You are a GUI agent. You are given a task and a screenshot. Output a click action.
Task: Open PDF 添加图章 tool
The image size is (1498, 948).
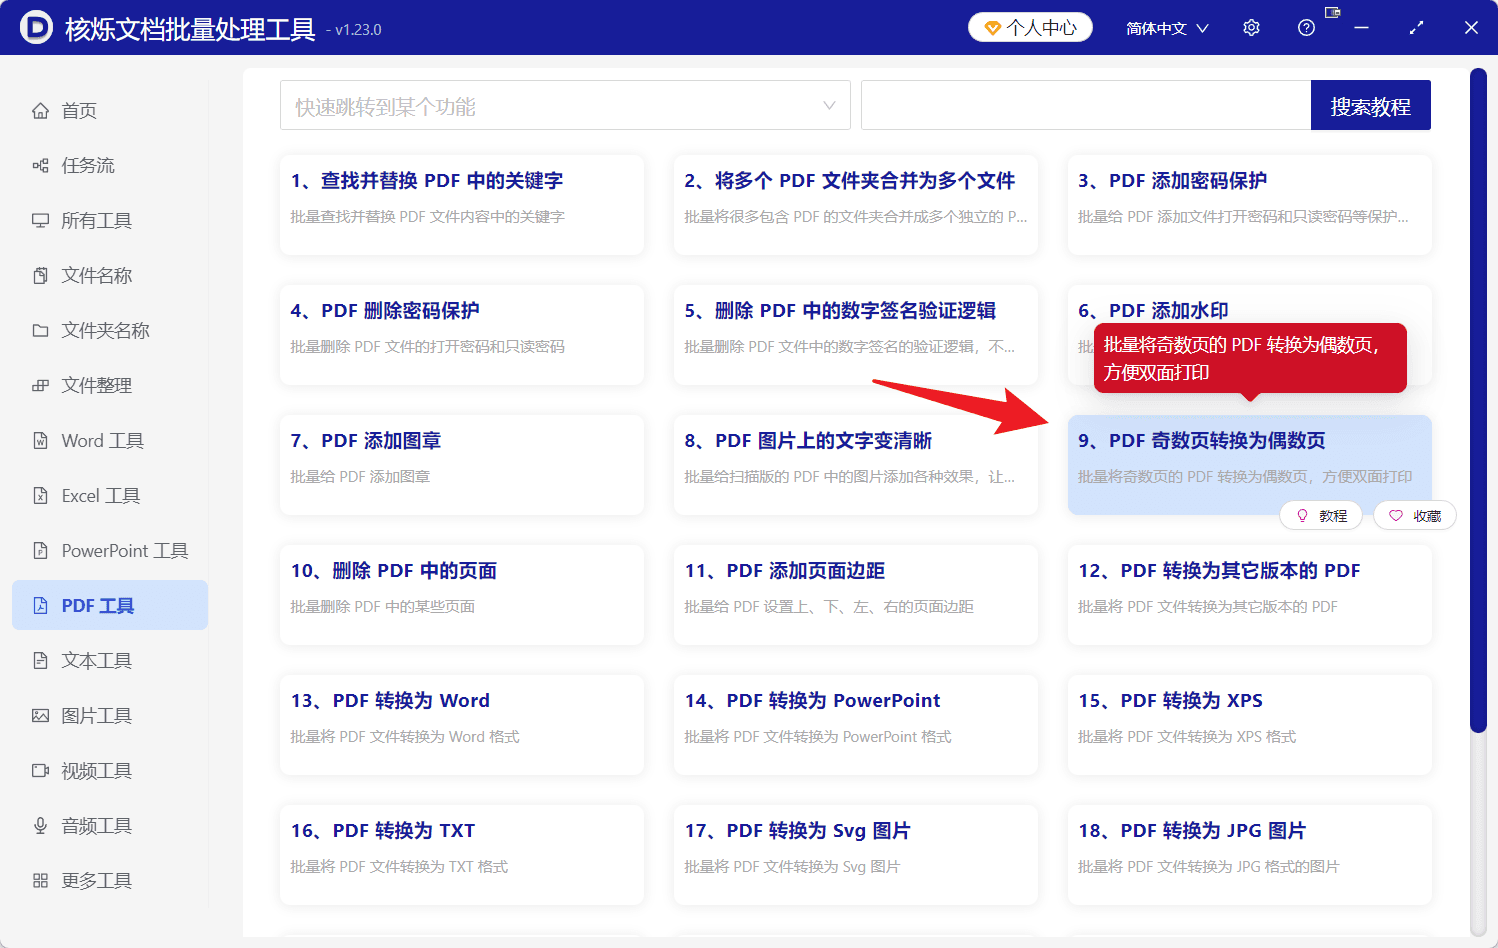(462, 465)
